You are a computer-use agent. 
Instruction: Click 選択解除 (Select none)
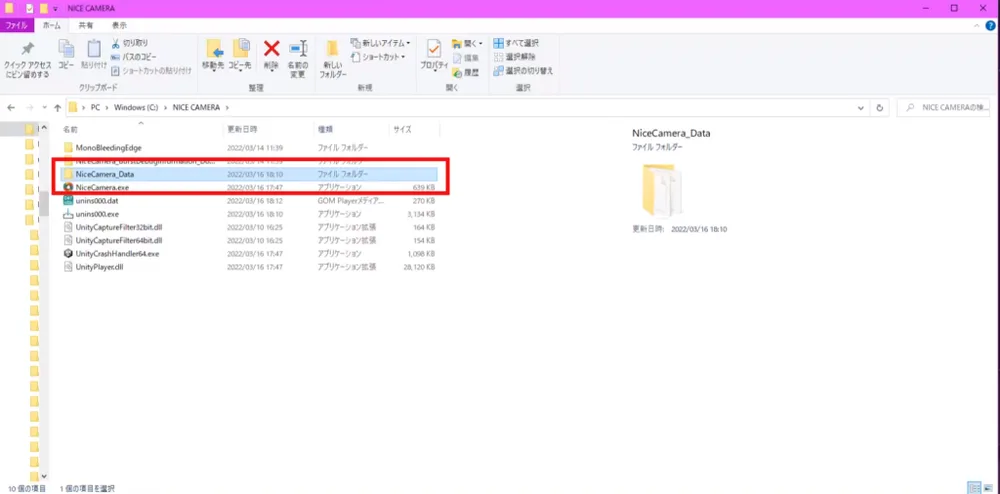(x=515, y=57)
